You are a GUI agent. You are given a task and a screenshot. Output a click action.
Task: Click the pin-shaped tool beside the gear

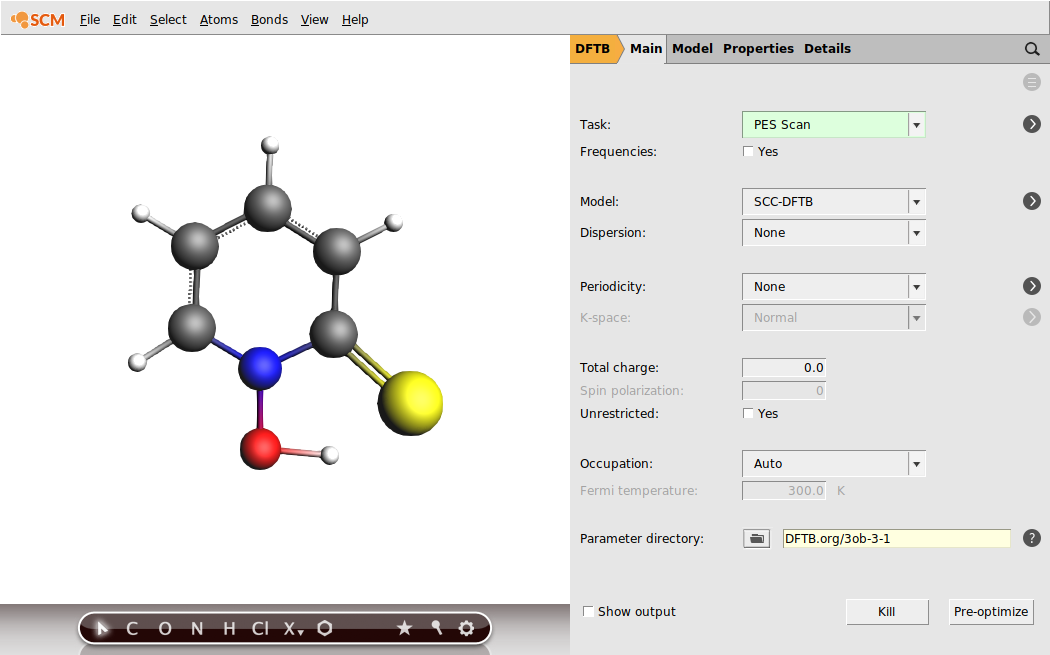point(437,628)
